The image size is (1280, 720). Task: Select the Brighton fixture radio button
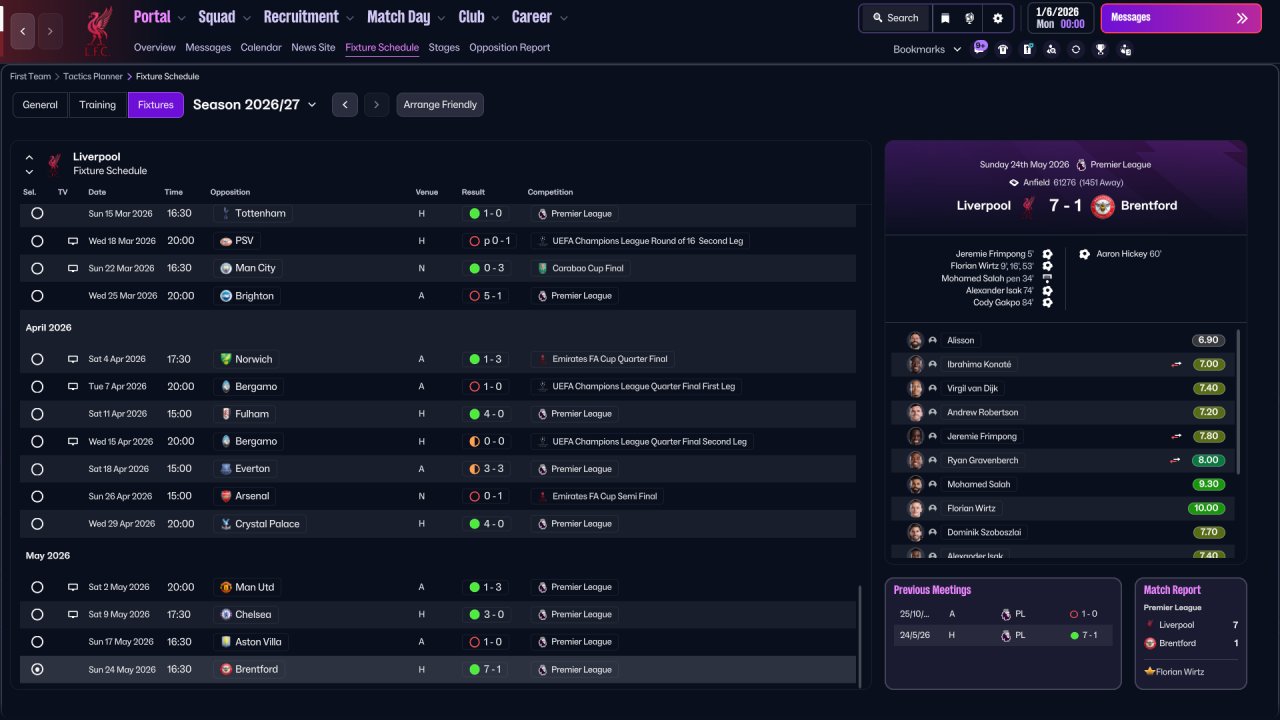point(37,296)
